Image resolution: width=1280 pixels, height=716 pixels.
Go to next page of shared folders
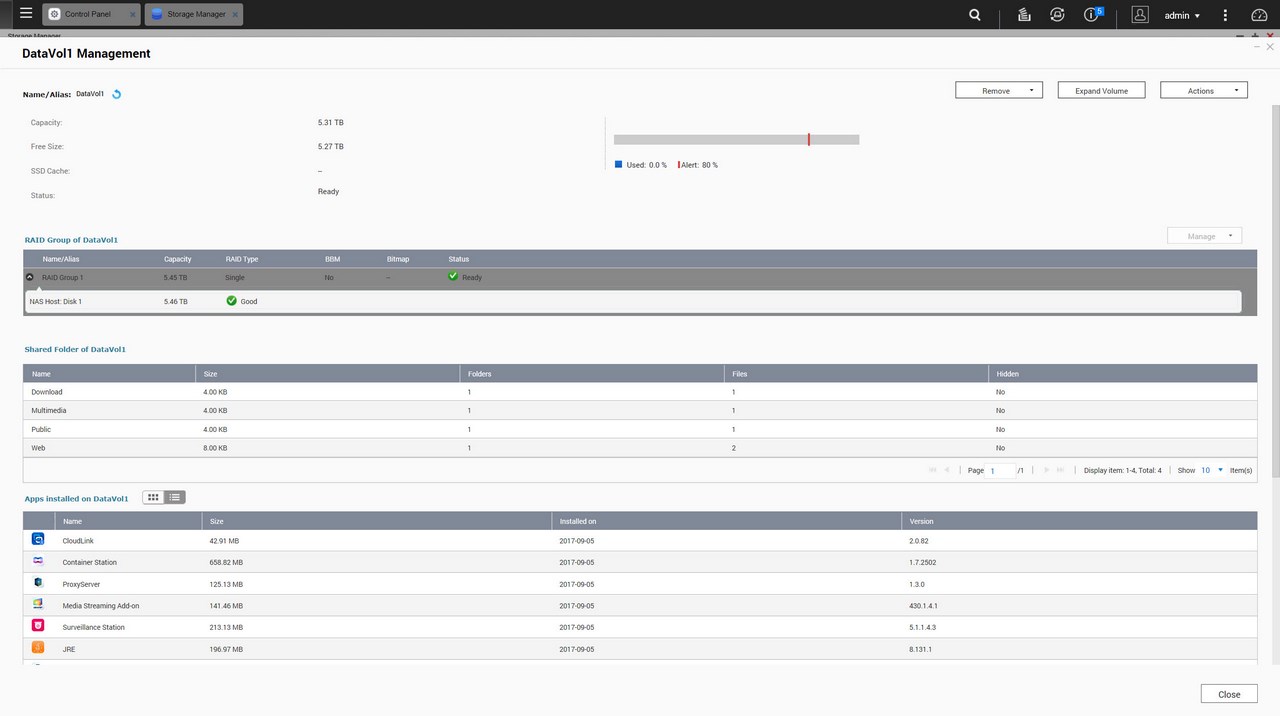[x=1046, y=470]
